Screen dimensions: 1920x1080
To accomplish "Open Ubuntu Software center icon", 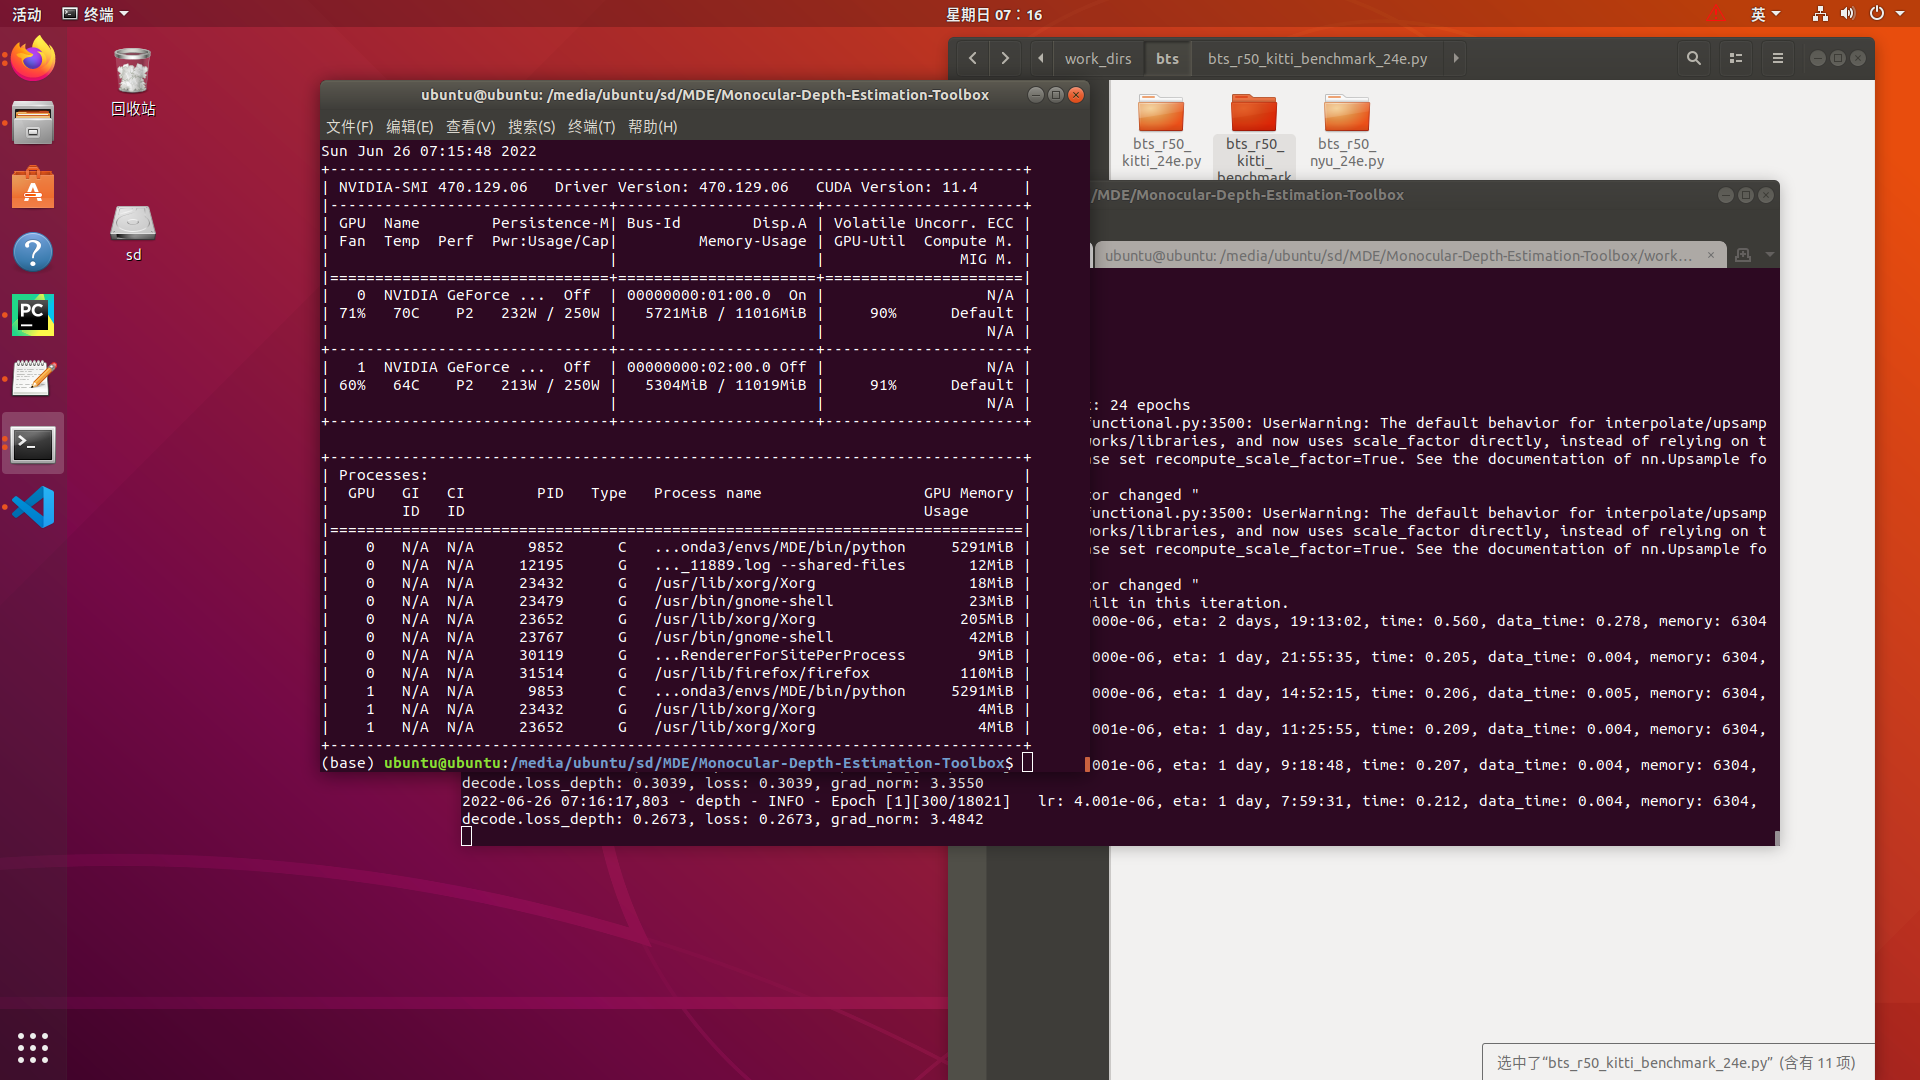I will point(33,188).
